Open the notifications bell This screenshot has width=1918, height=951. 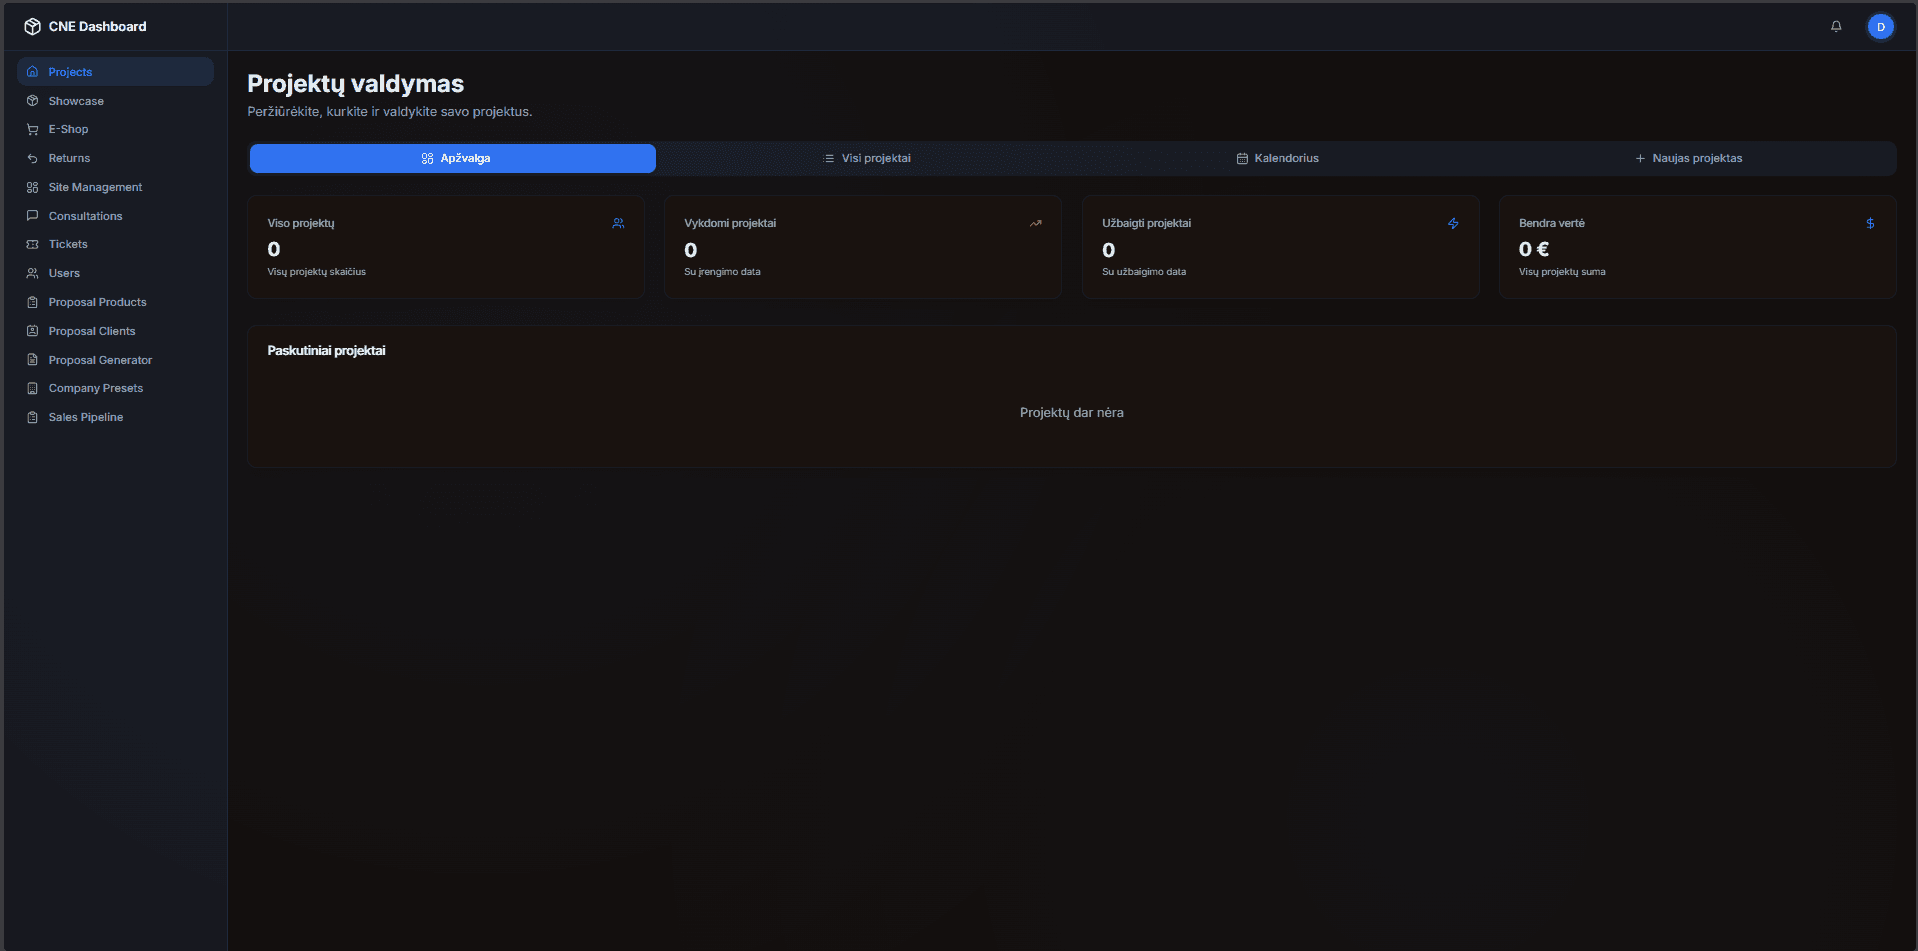[1836, 26]
